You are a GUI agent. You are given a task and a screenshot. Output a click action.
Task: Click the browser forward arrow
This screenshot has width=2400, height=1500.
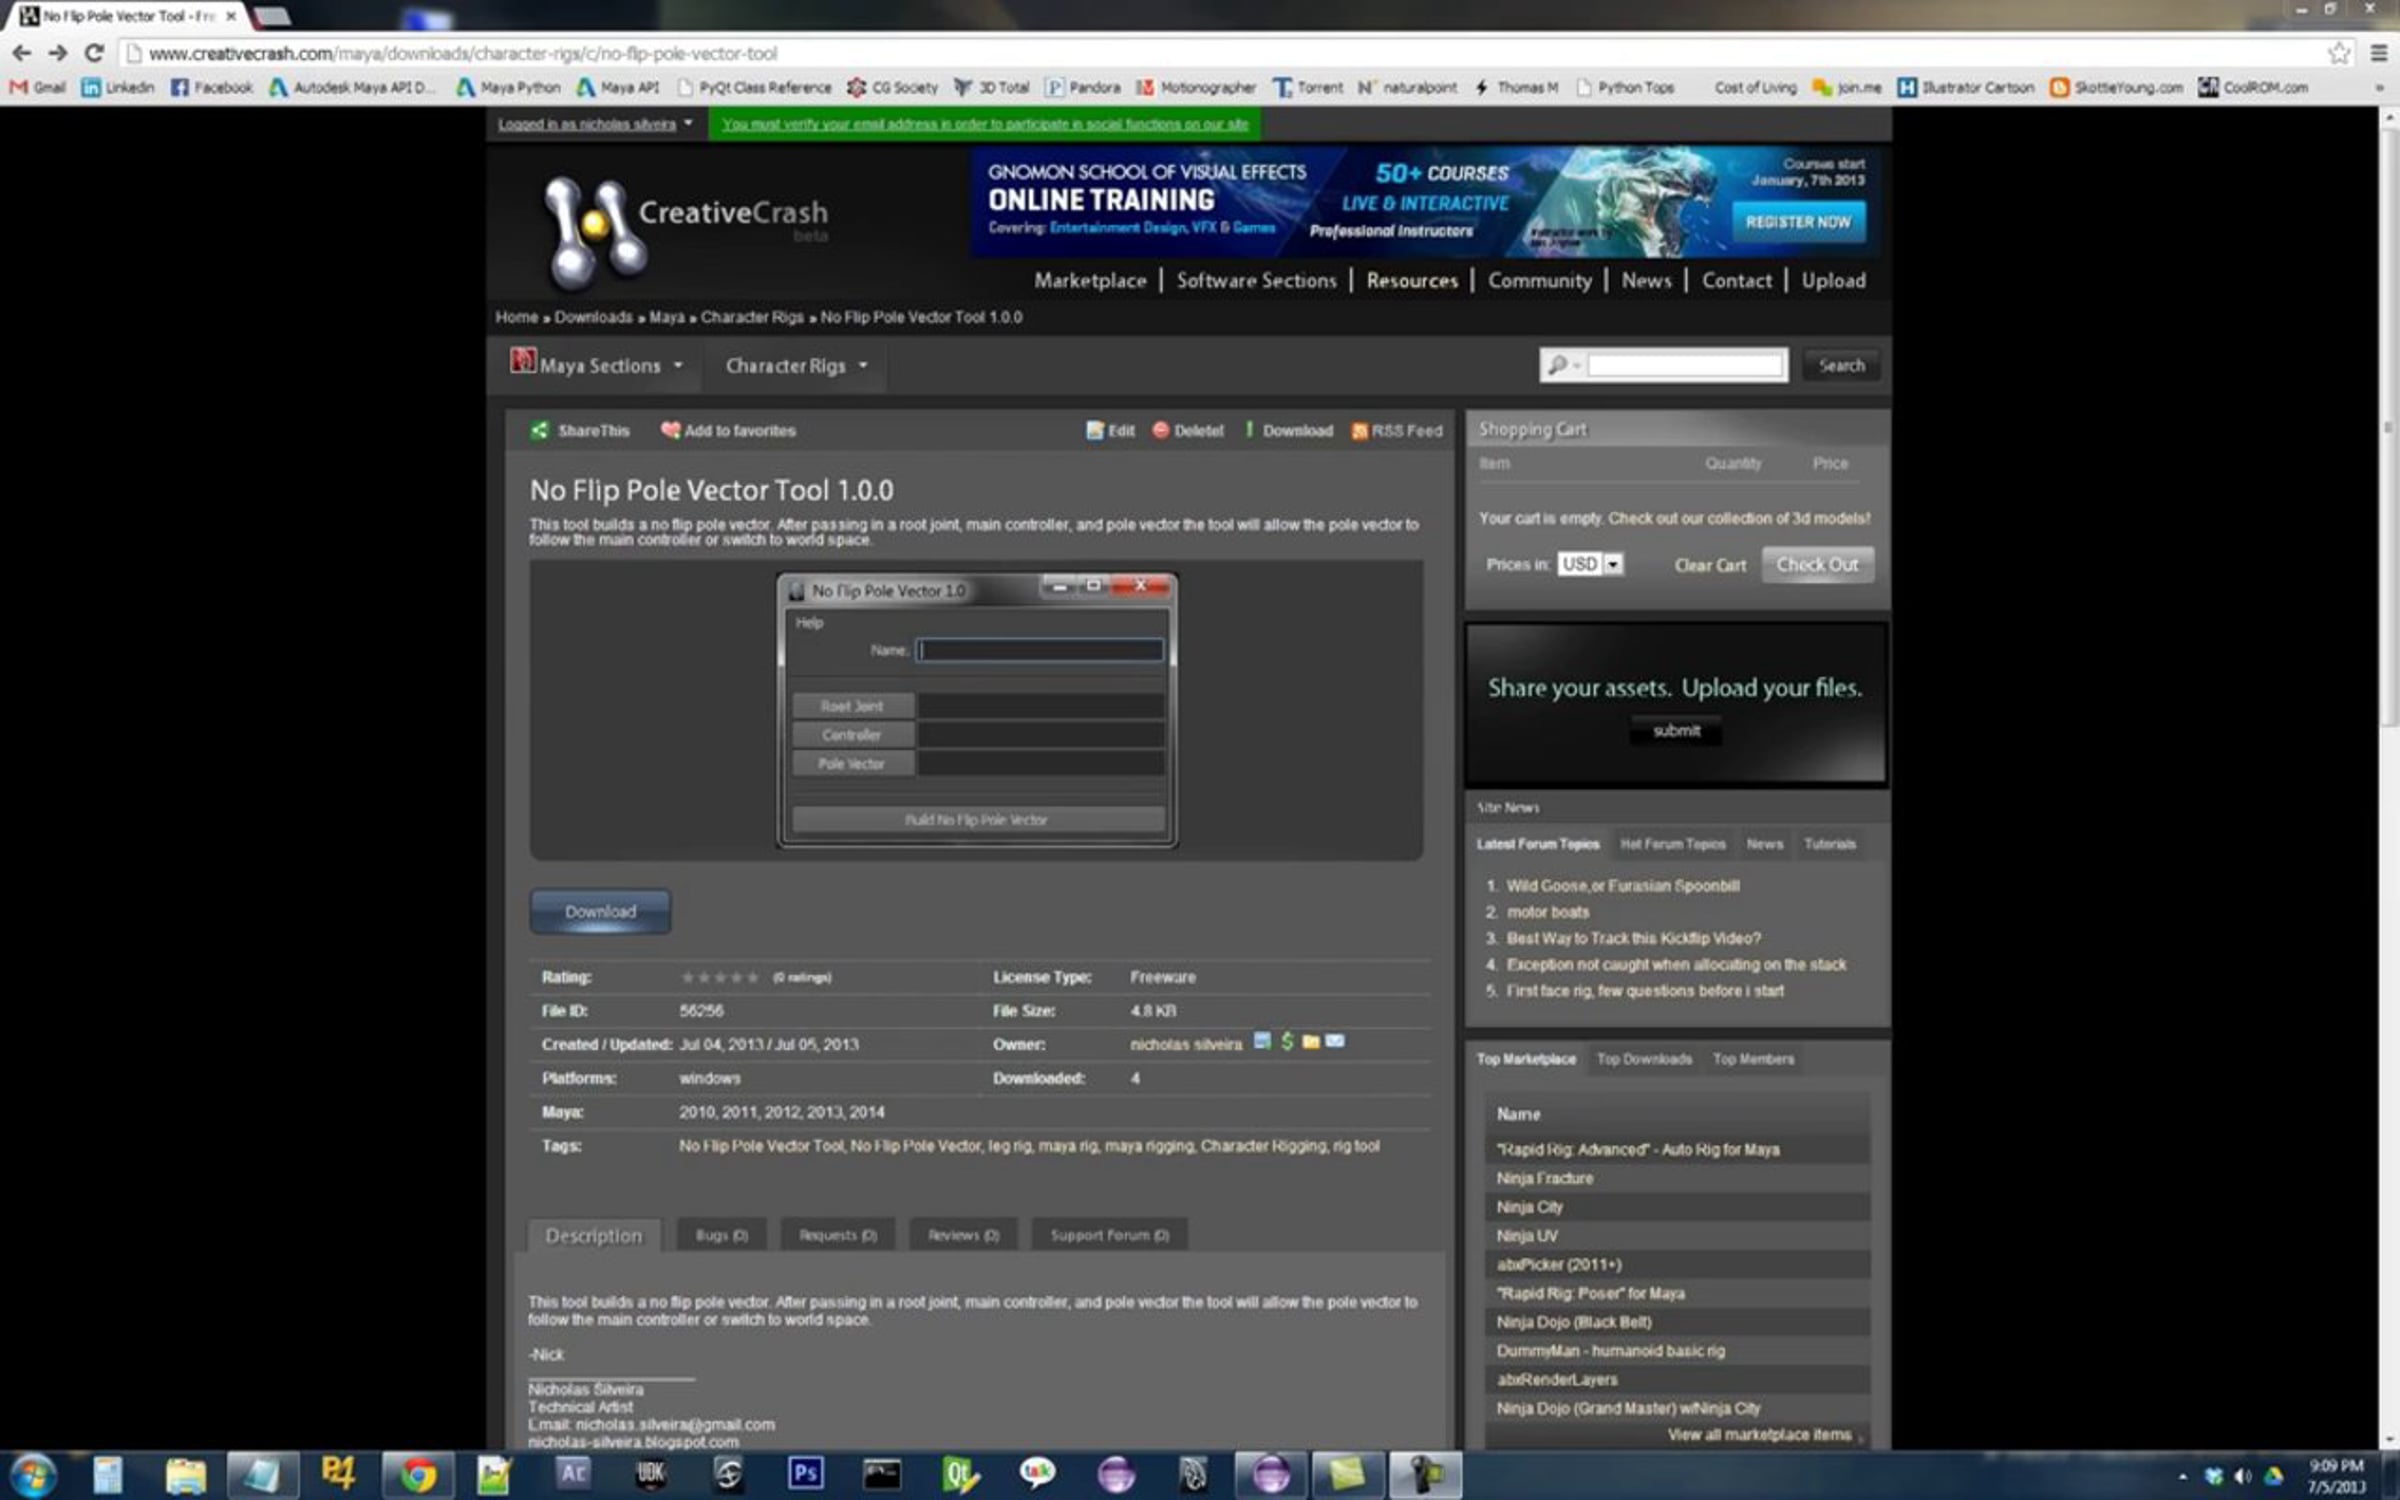pos(58,53)
